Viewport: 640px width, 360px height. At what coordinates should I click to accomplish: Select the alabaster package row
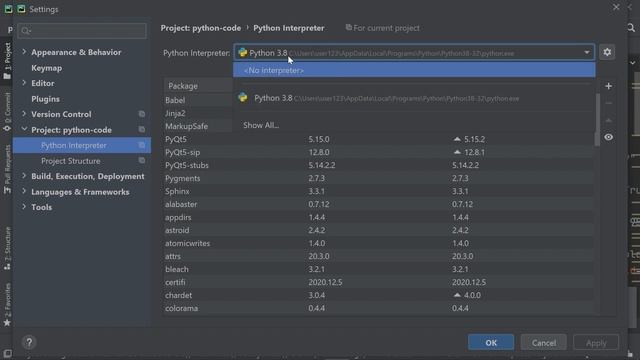379,204
